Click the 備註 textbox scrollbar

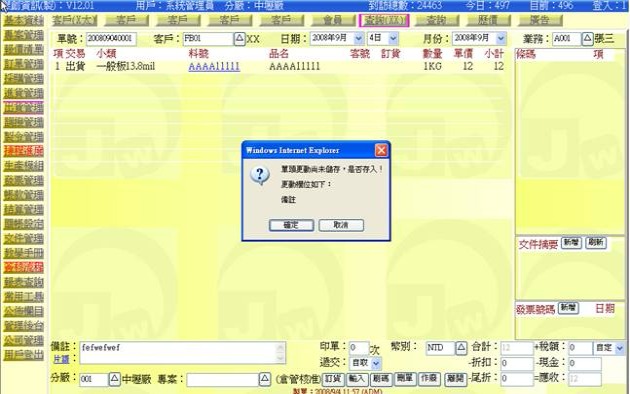281,353
